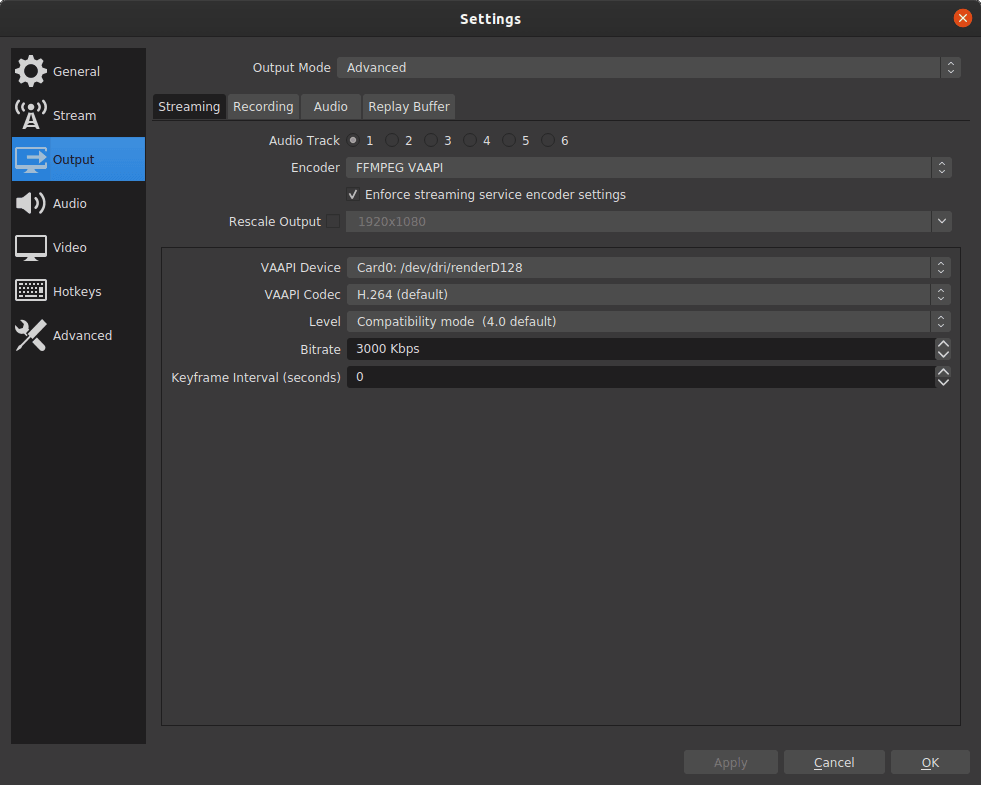Screen dimensions: 981x785
Task: Select Audio Track 2 radio button
Action: coord(392,141)
